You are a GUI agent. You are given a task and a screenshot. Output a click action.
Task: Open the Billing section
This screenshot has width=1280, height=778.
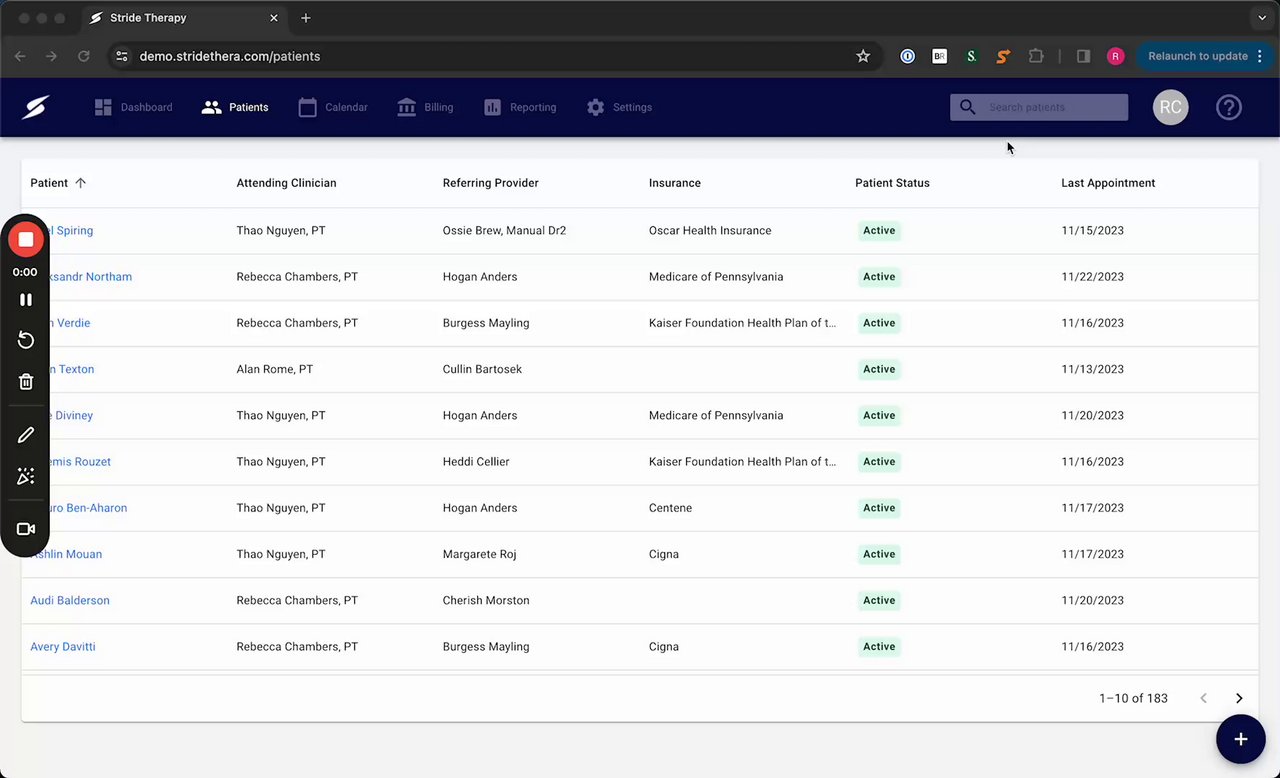point(425,107)
